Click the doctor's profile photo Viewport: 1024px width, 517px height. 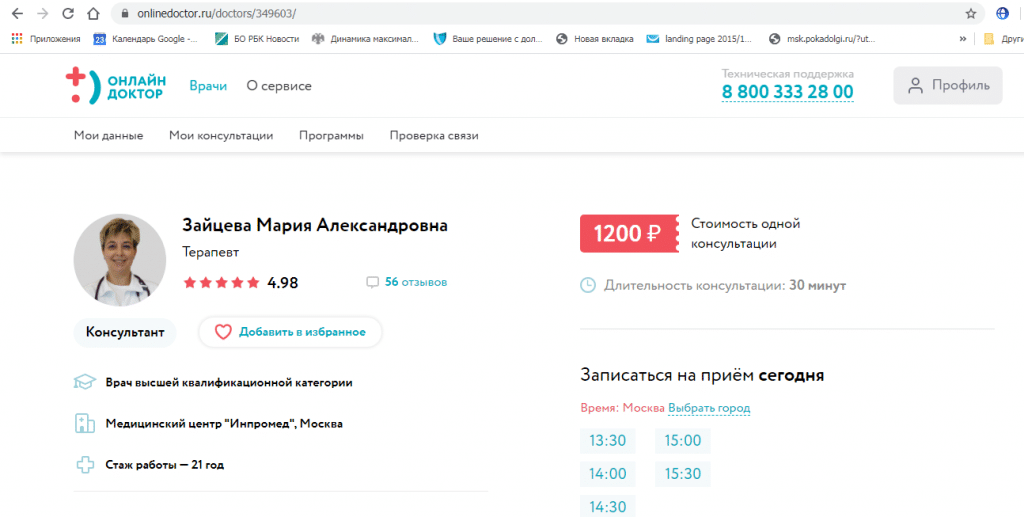(120, 260)
